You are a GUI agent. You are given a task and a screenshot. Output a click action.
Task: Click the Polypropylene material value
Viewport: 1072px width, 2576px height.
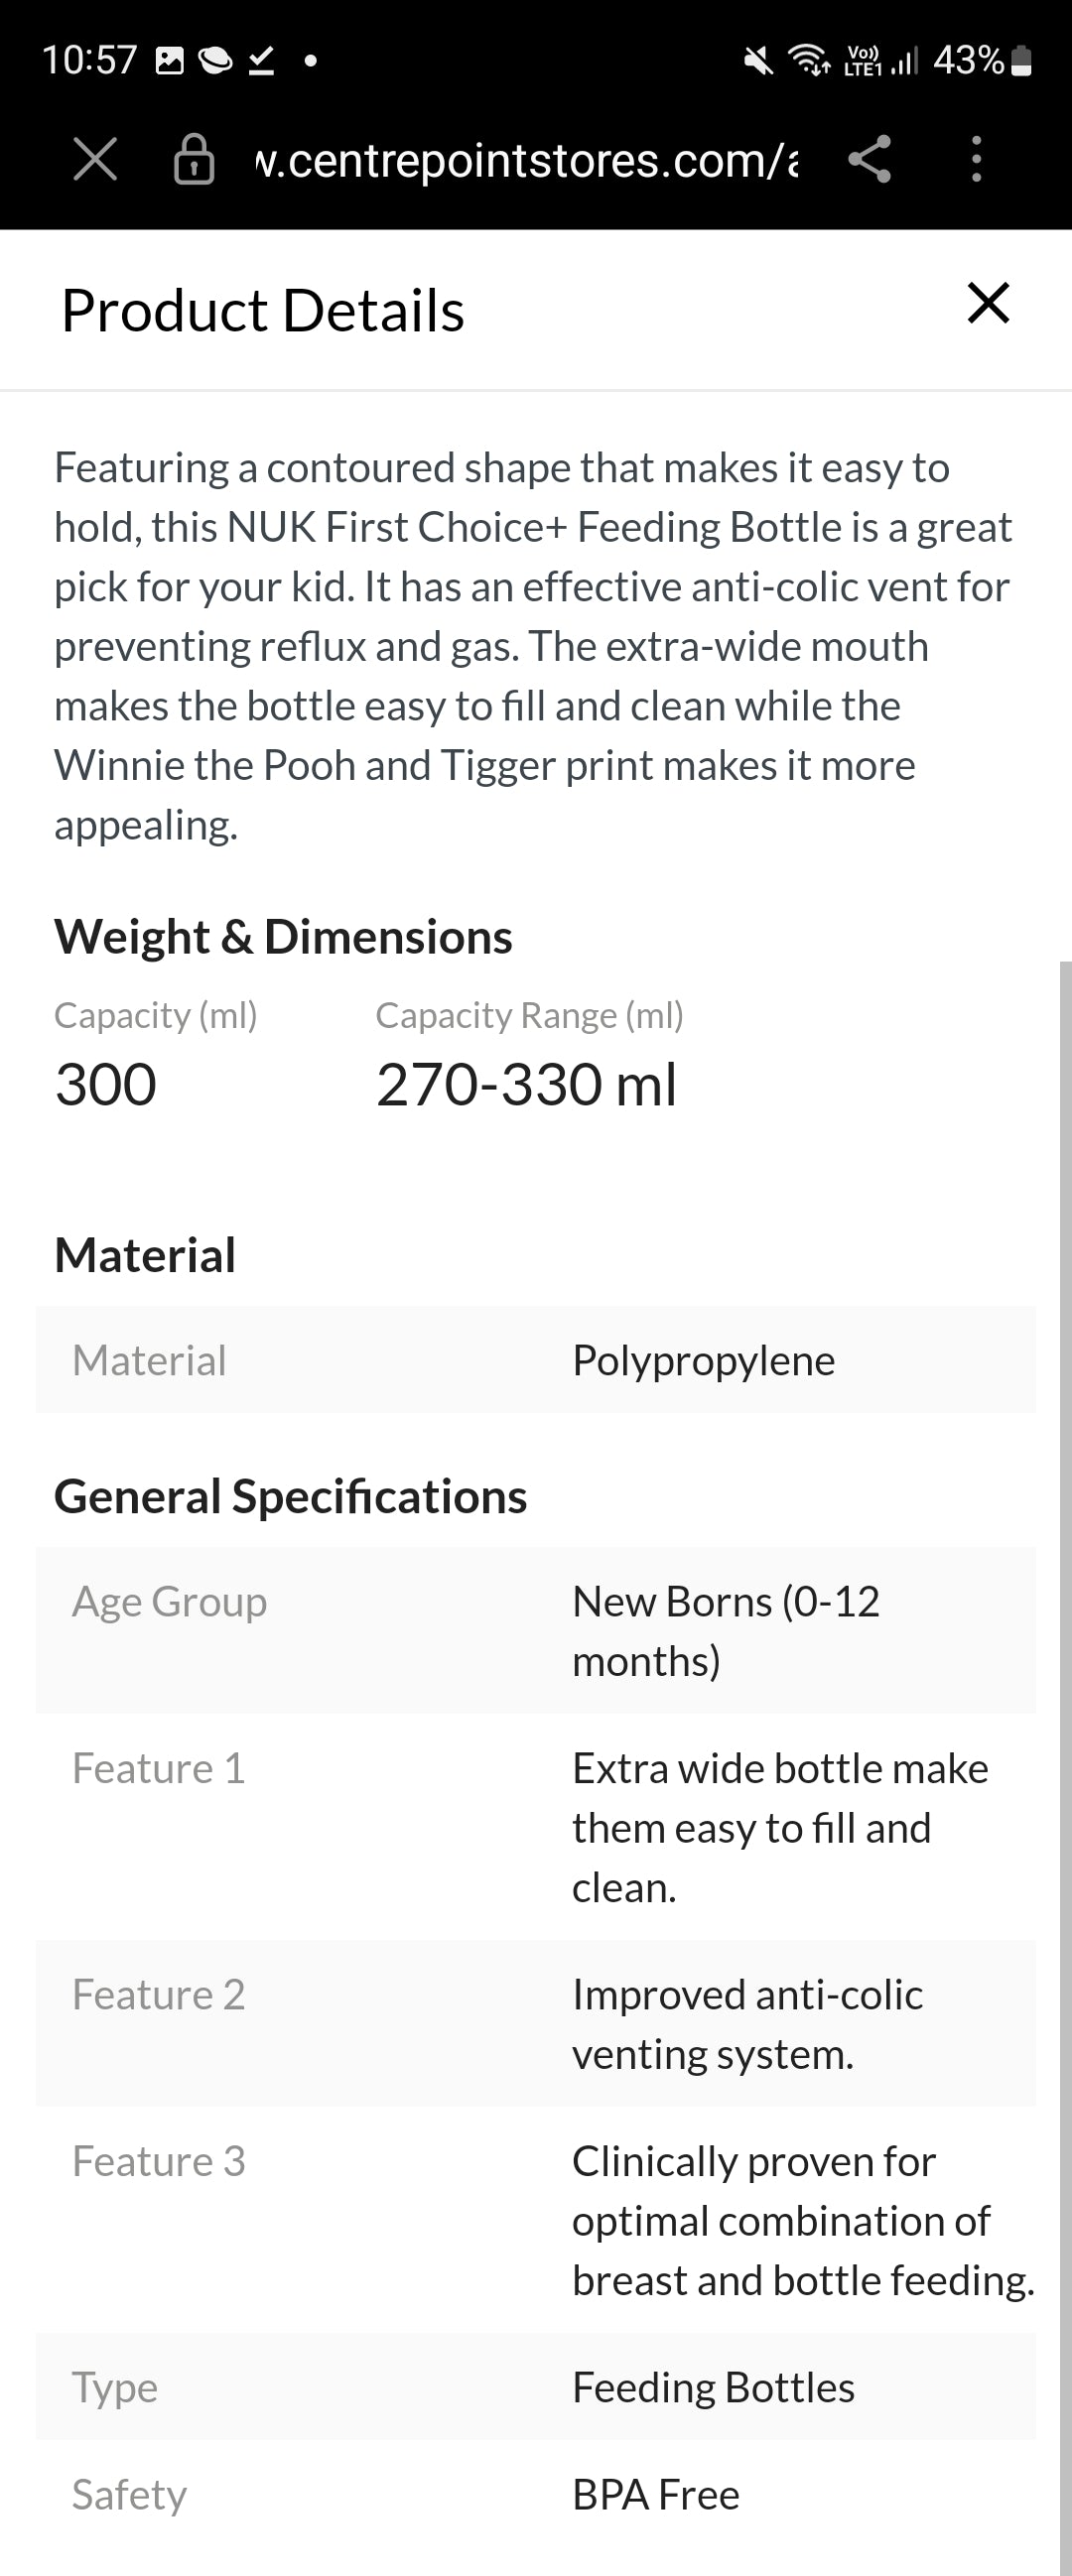(x=703, y=1360)
